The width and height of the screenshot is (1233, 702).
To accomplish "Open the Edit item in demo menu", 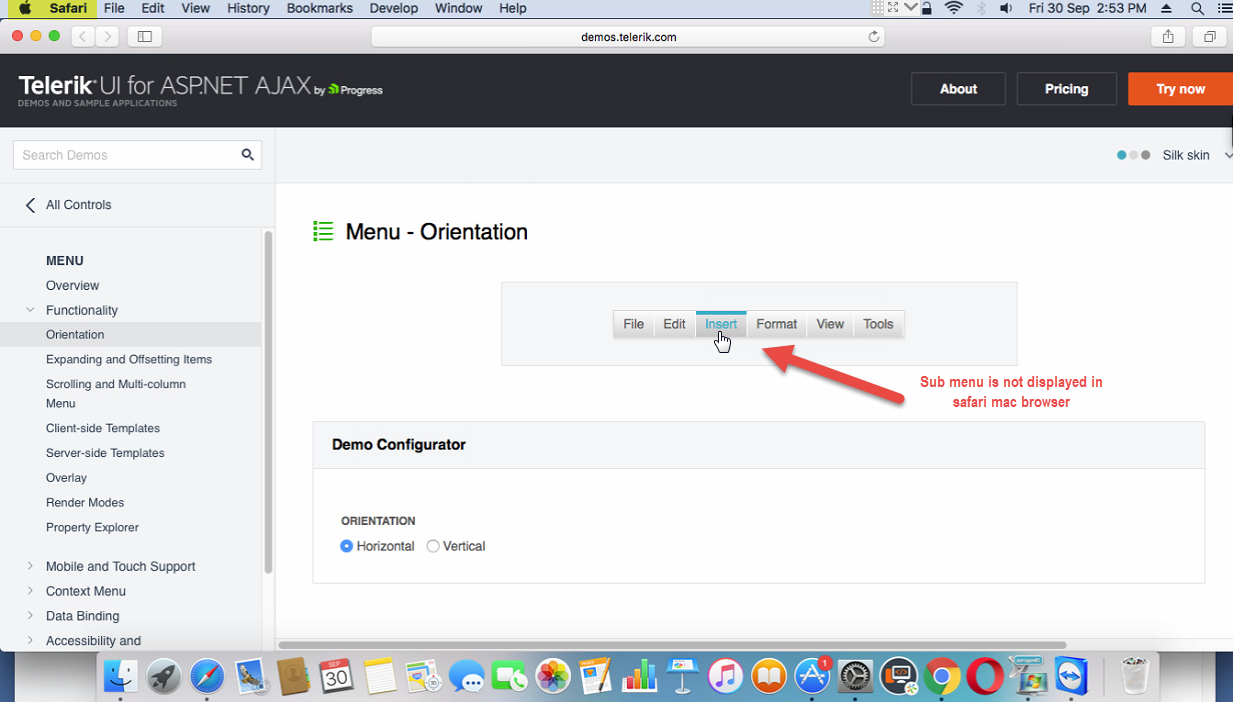I will pyautogui.click(x=674, y=324).
